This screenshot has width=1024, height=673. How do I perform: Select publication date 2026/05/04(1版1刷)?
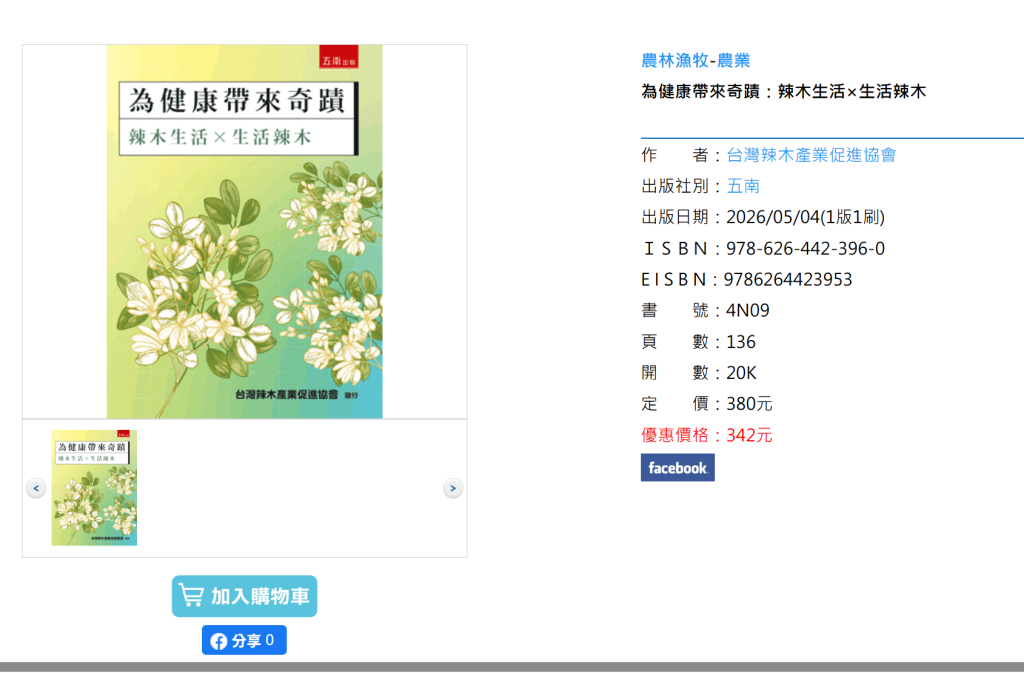pyautogui.click(x=805, y=217)
